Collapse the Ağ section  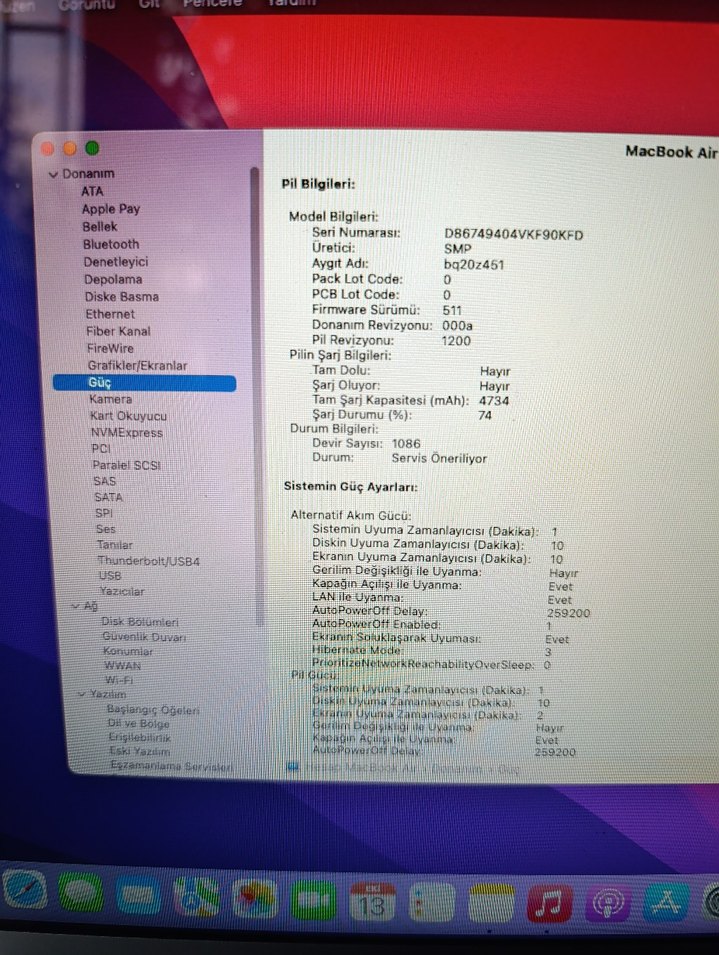coord(75,606)
